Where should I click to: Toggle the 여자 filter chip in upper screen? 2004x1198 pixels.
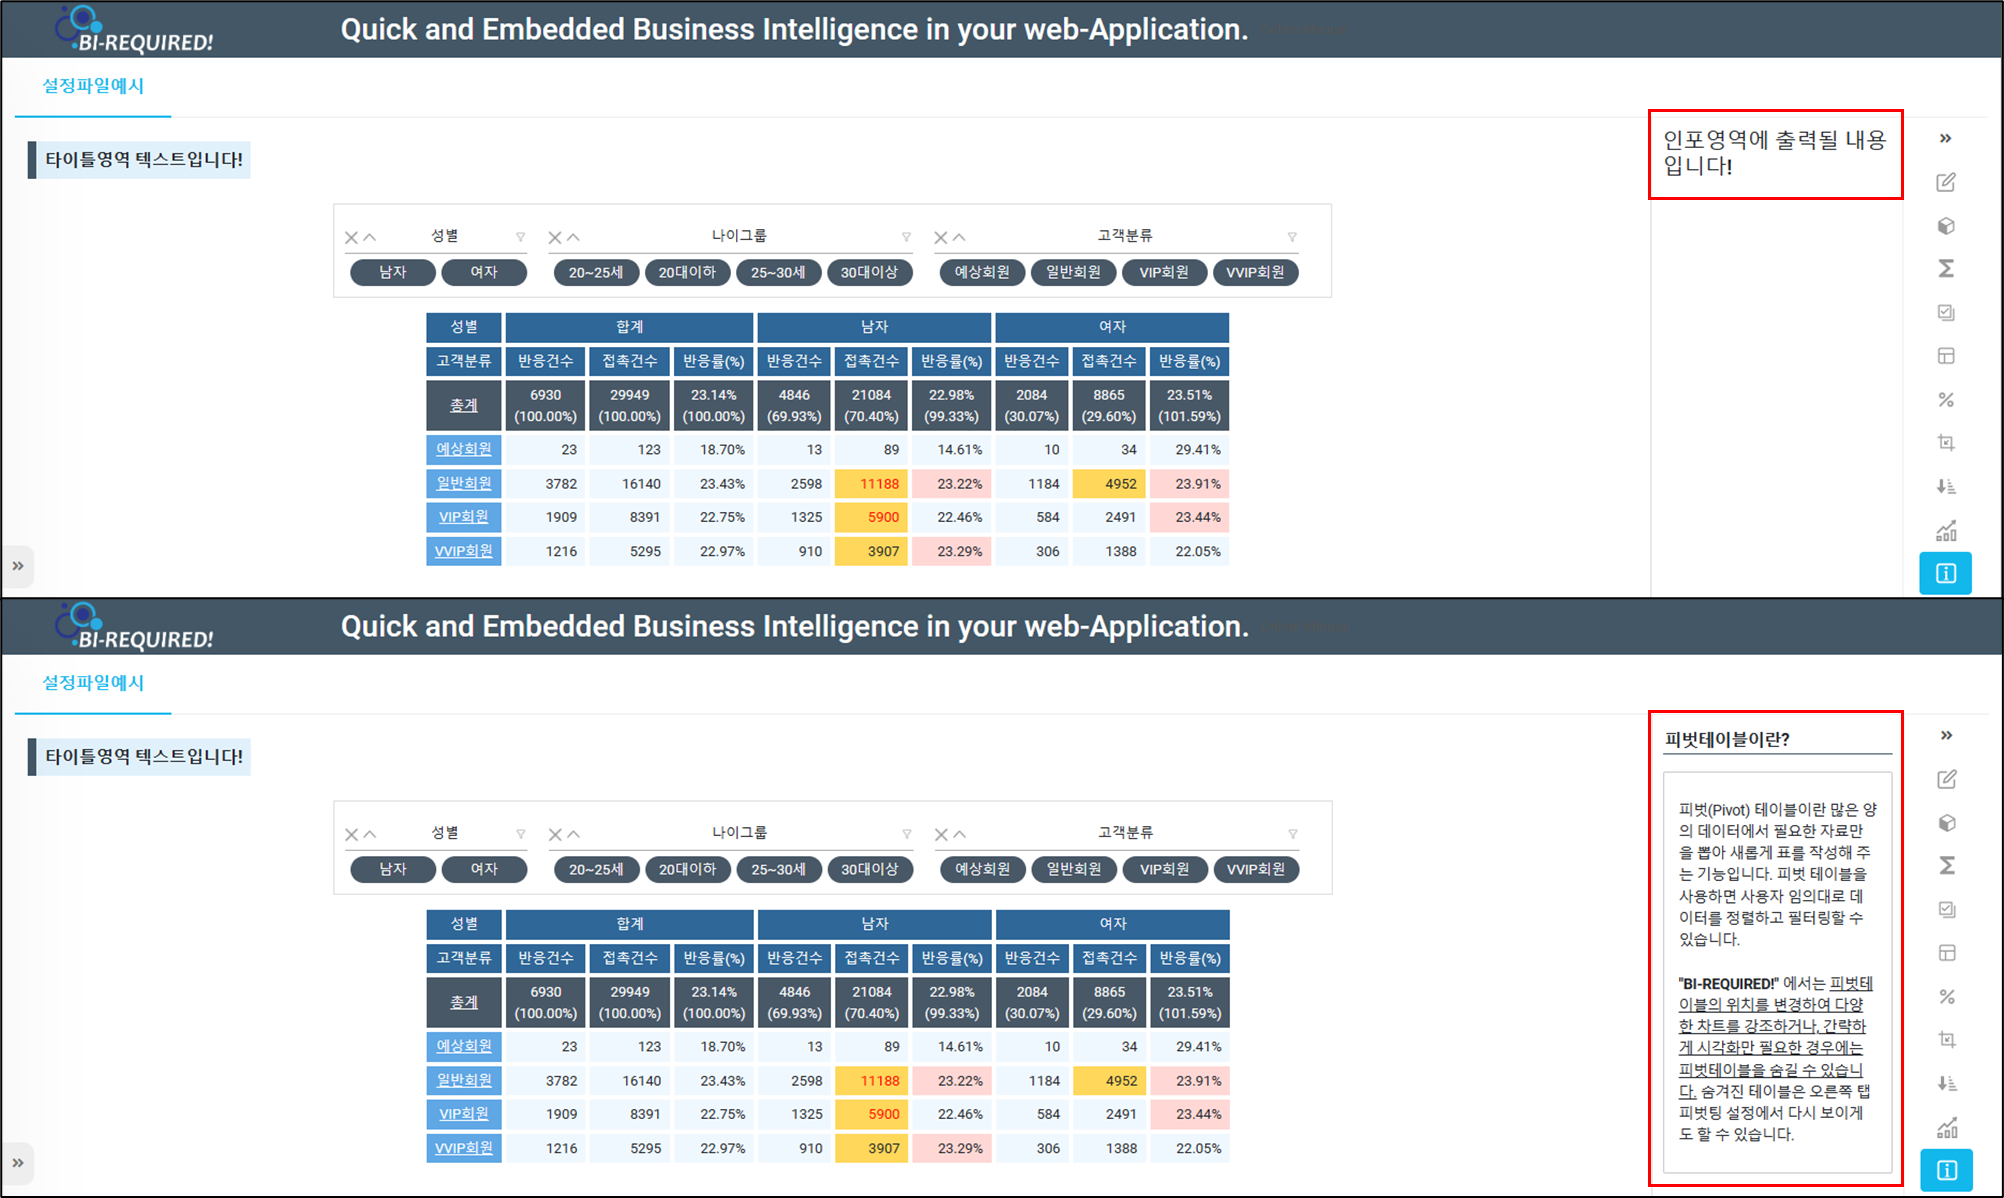click(484, 272)
